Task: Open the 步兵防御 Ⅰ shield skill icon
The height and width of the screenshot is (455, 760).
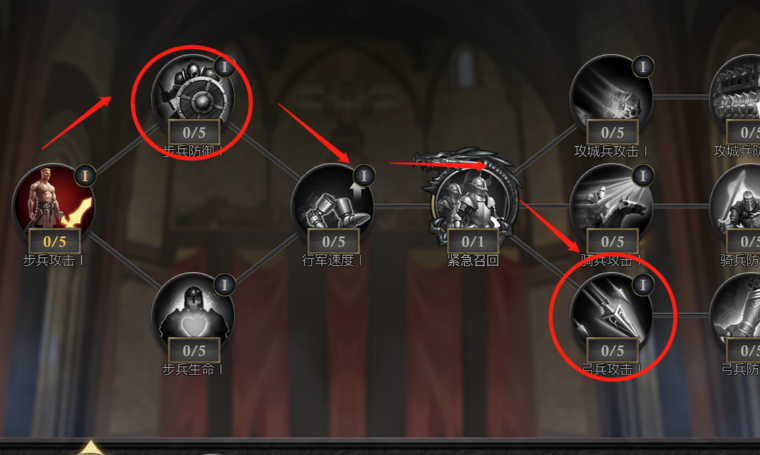Action: 193,96
